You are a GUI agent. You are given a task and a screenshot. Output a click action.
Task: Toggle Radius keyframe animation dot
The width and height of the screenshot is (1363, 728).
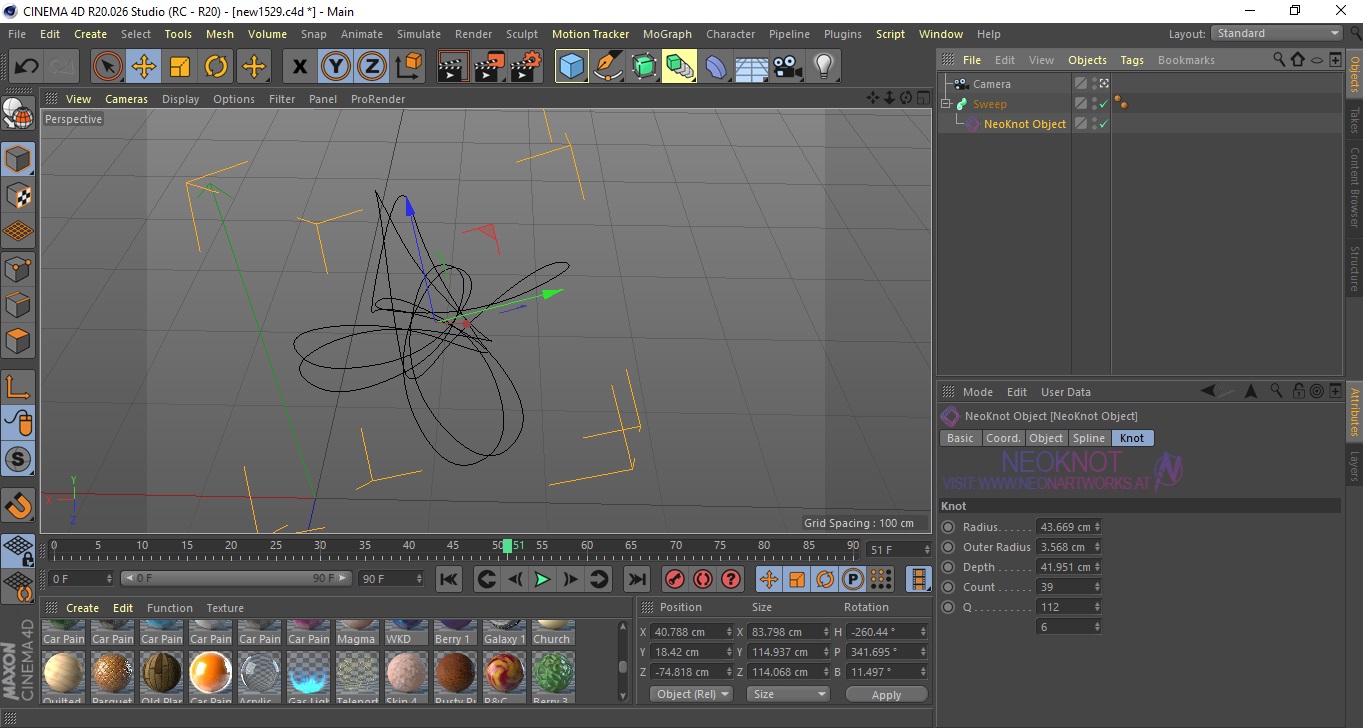[x=948, y=527]
